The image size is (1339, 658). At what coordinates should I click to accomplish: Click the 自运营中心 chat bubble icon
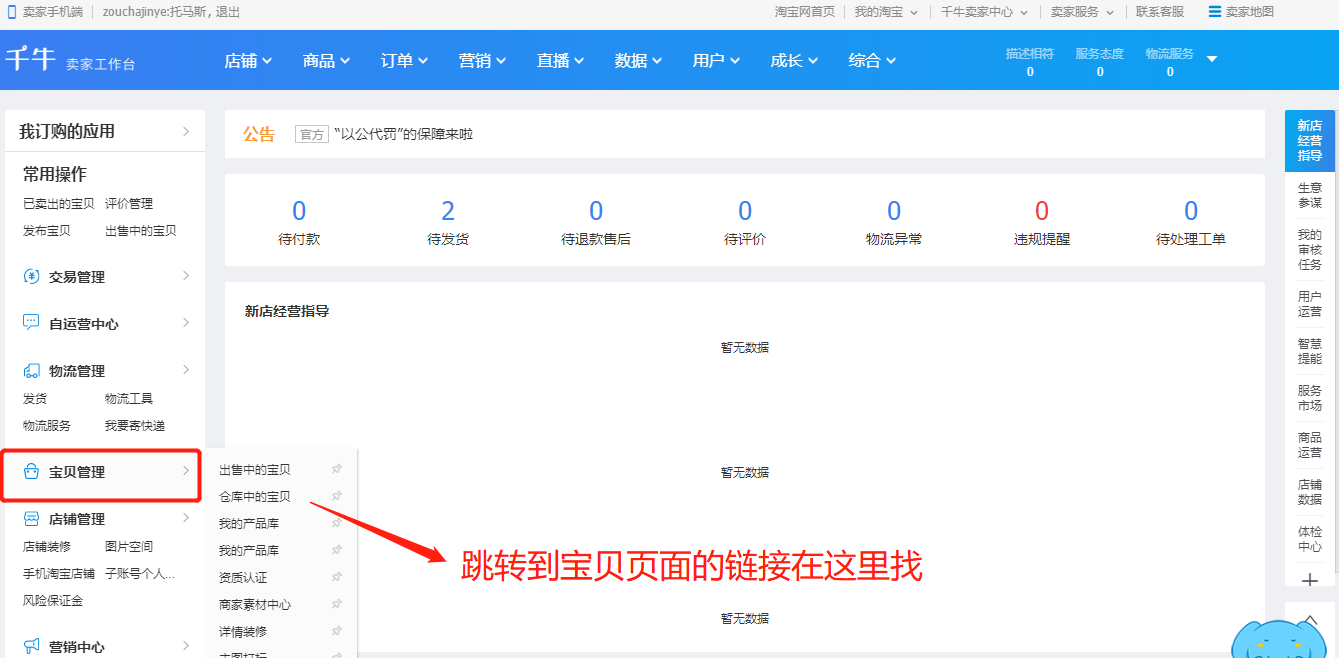(31, 323)
